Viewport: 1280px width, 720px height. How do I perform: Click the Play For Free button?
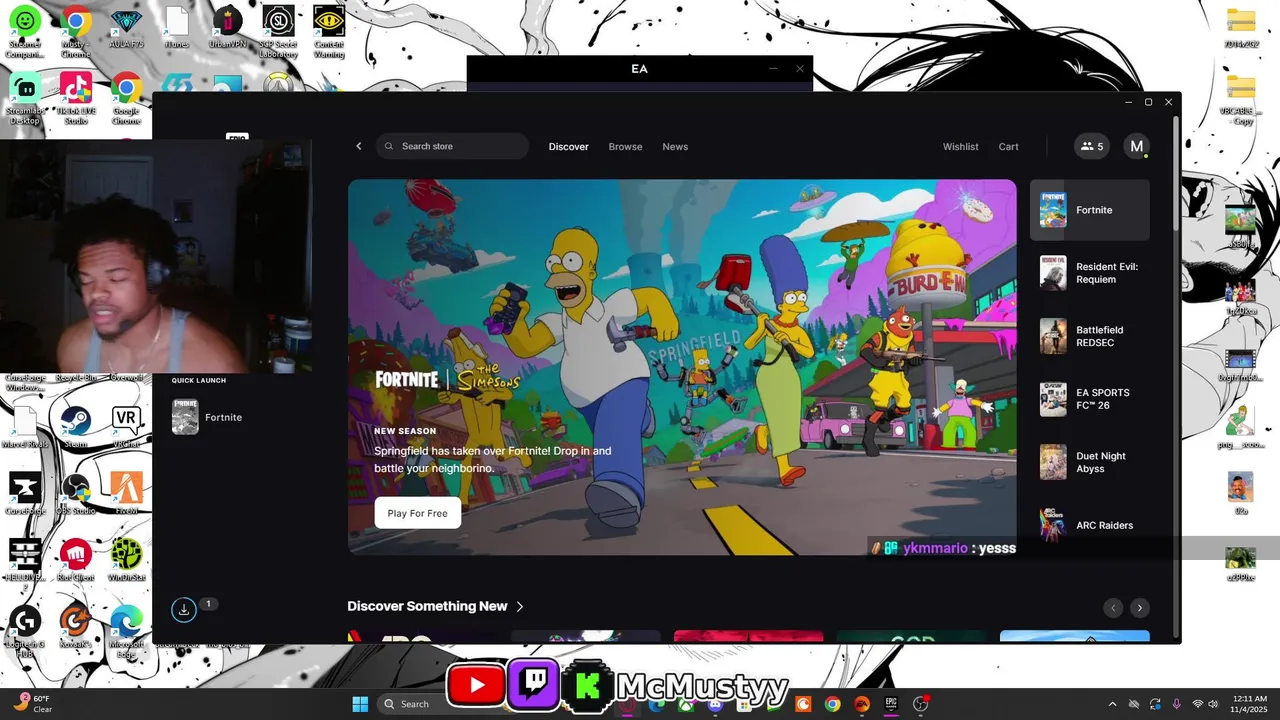point(417,513)
